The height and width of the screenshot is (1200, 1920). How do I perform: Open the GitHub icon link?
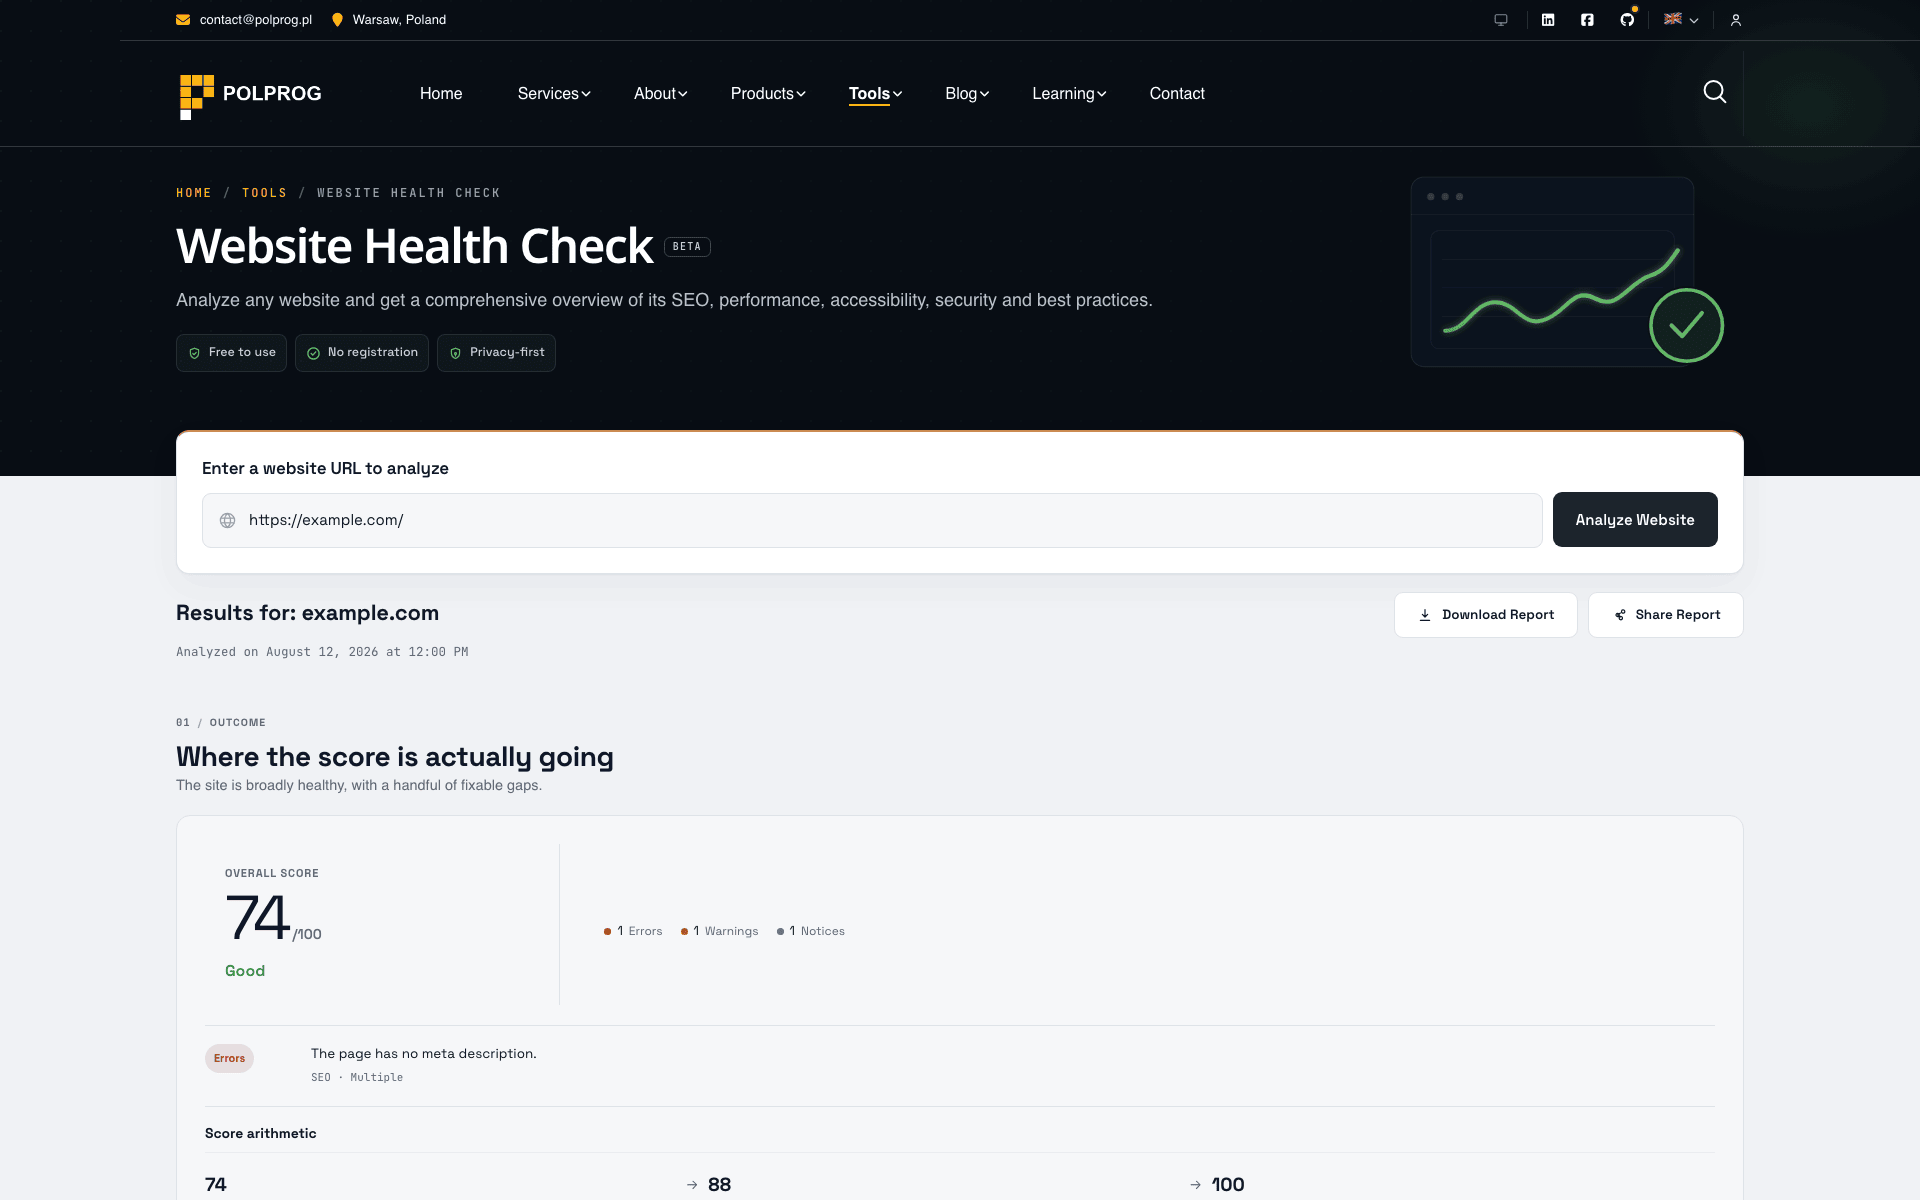tap(1627, 20)
